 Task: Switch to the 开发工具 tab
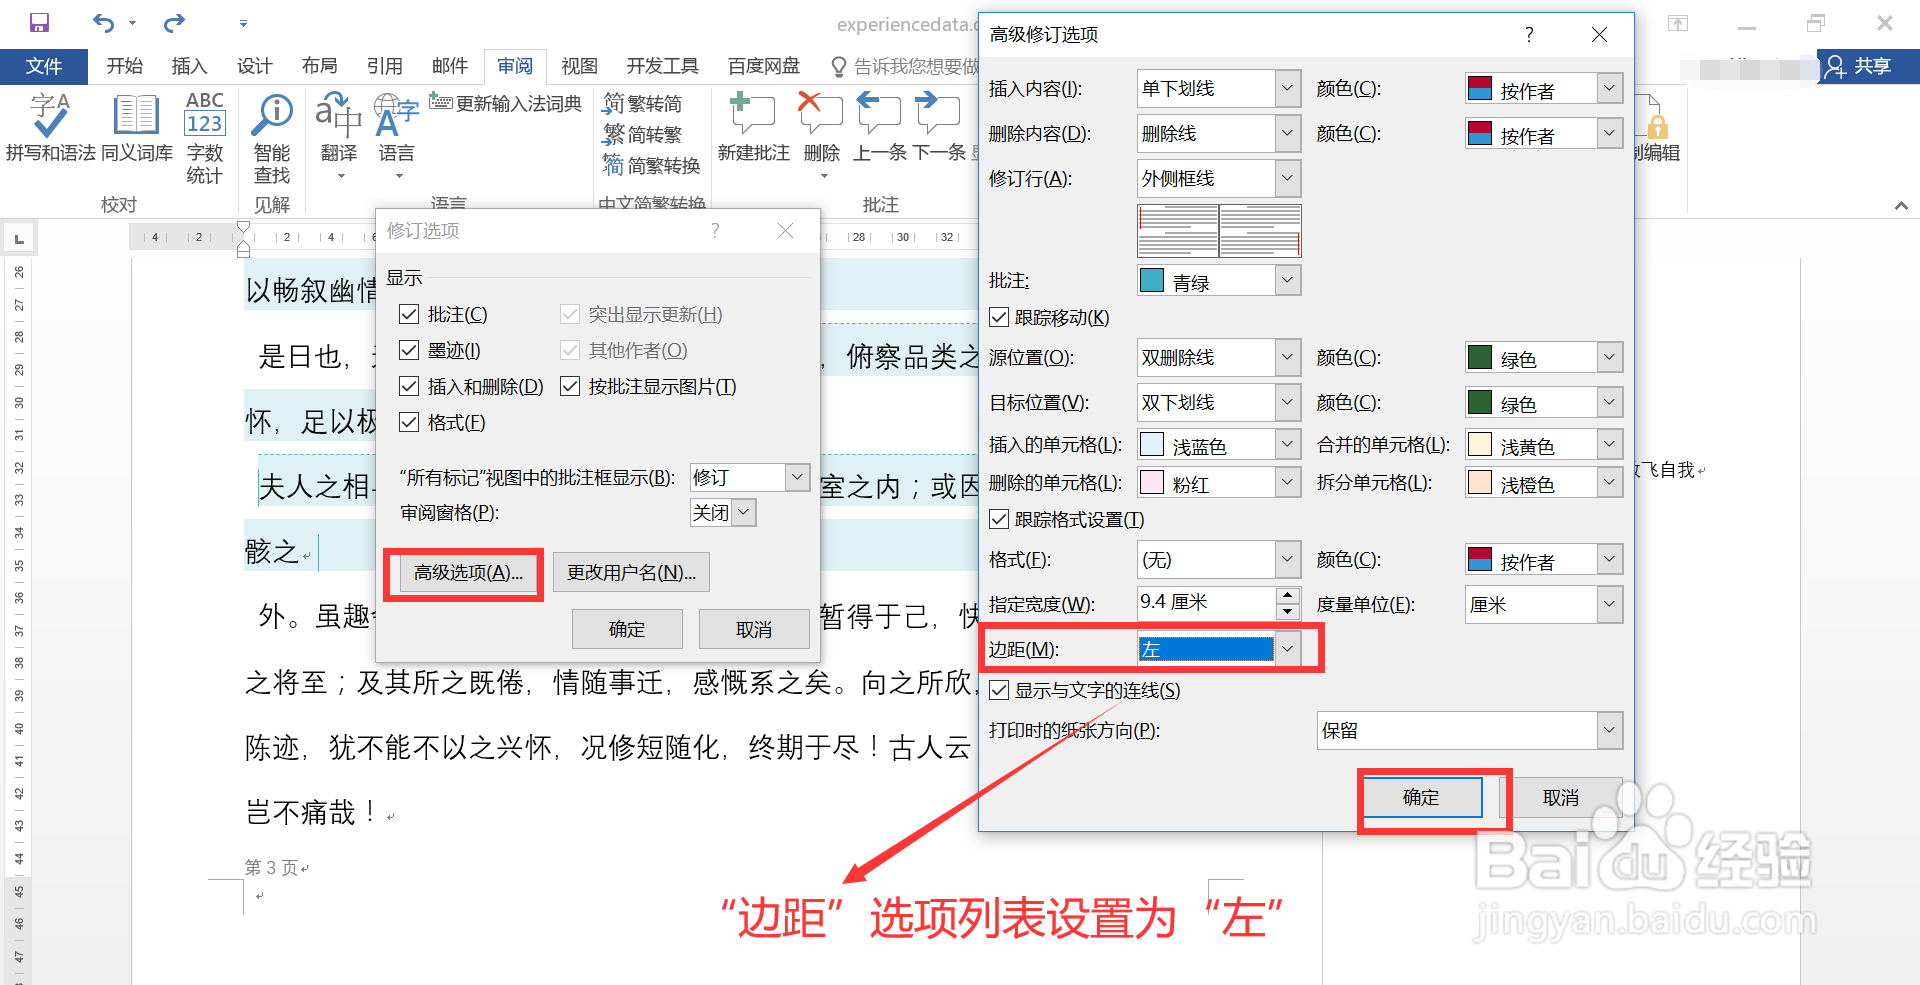click(663, 66)
